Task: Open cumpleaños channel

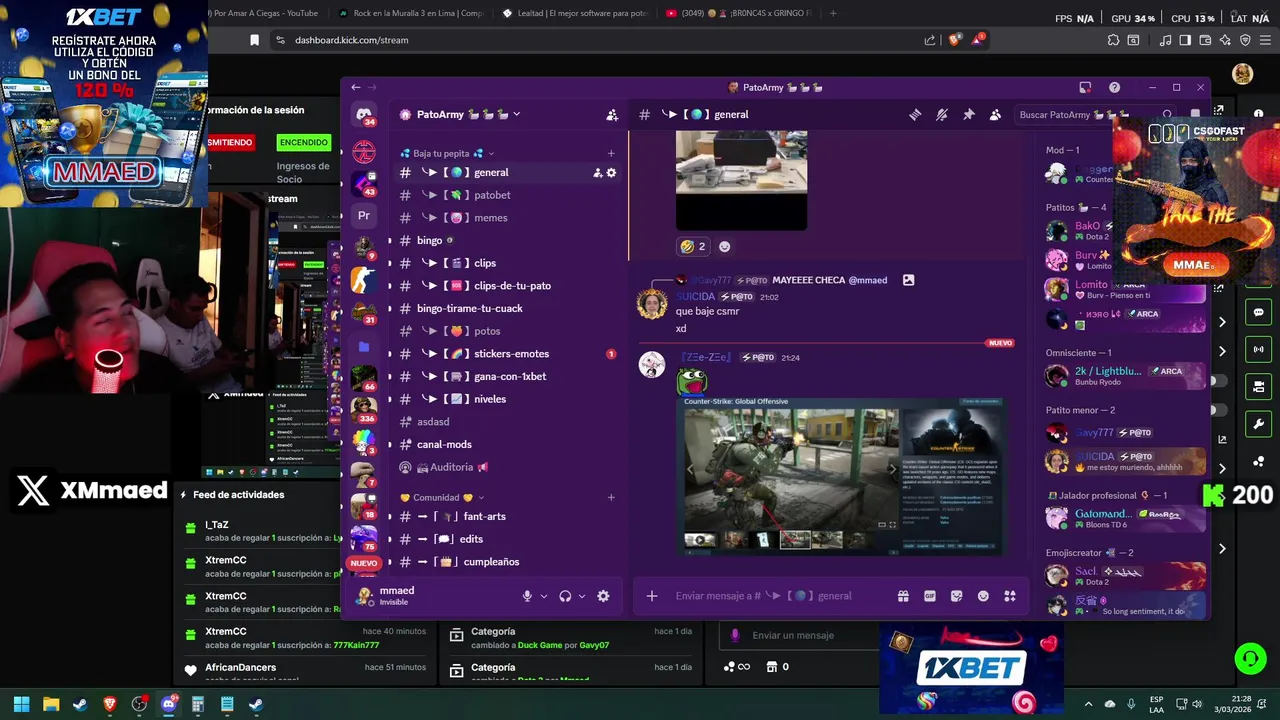Action: (x=506, y=562)
